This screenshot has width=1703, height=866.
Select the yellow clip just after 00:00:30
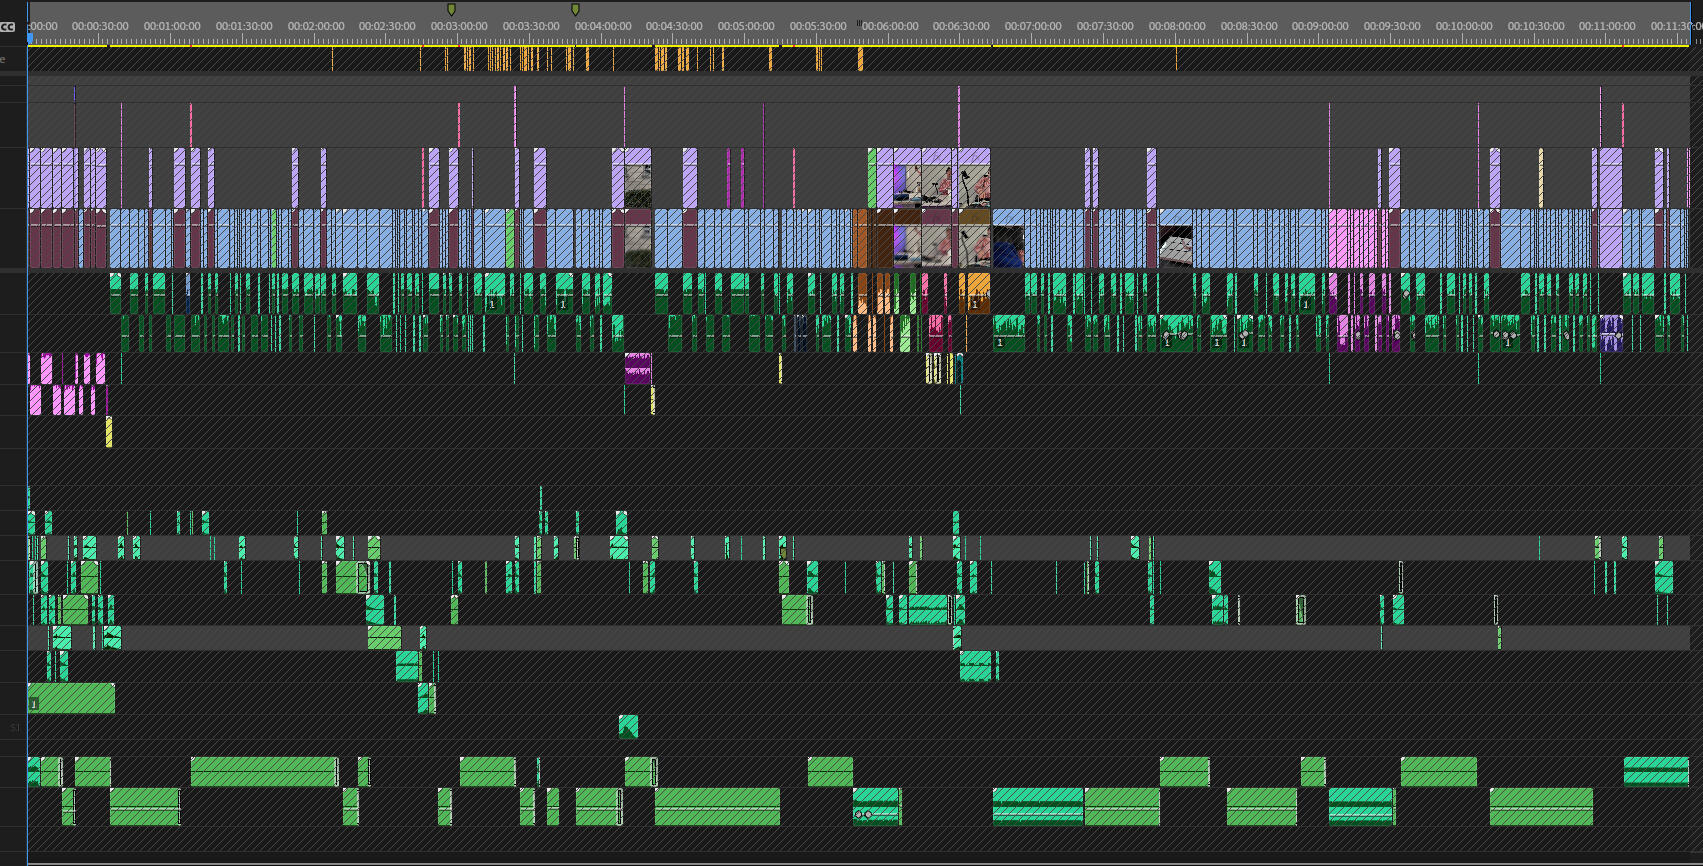click(109, 432)
